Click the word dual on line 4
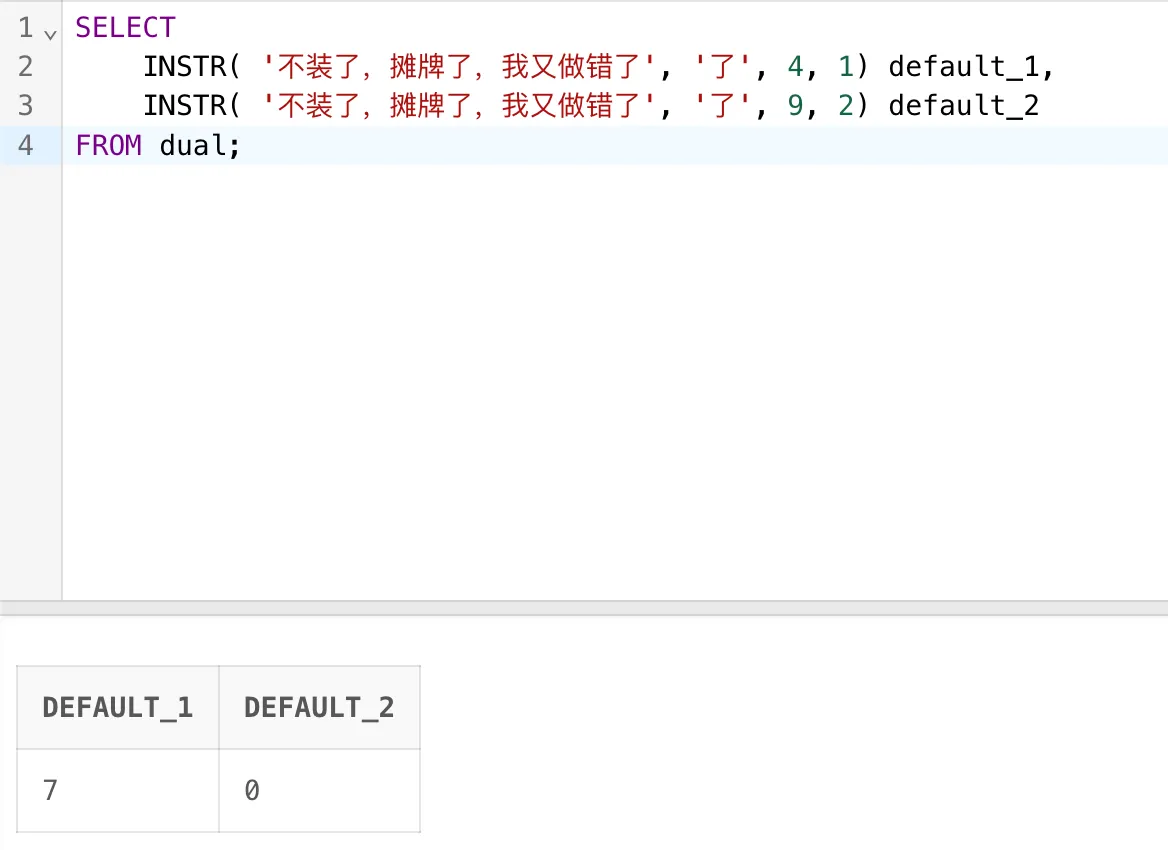1168x850 pixels. (193, 145)
